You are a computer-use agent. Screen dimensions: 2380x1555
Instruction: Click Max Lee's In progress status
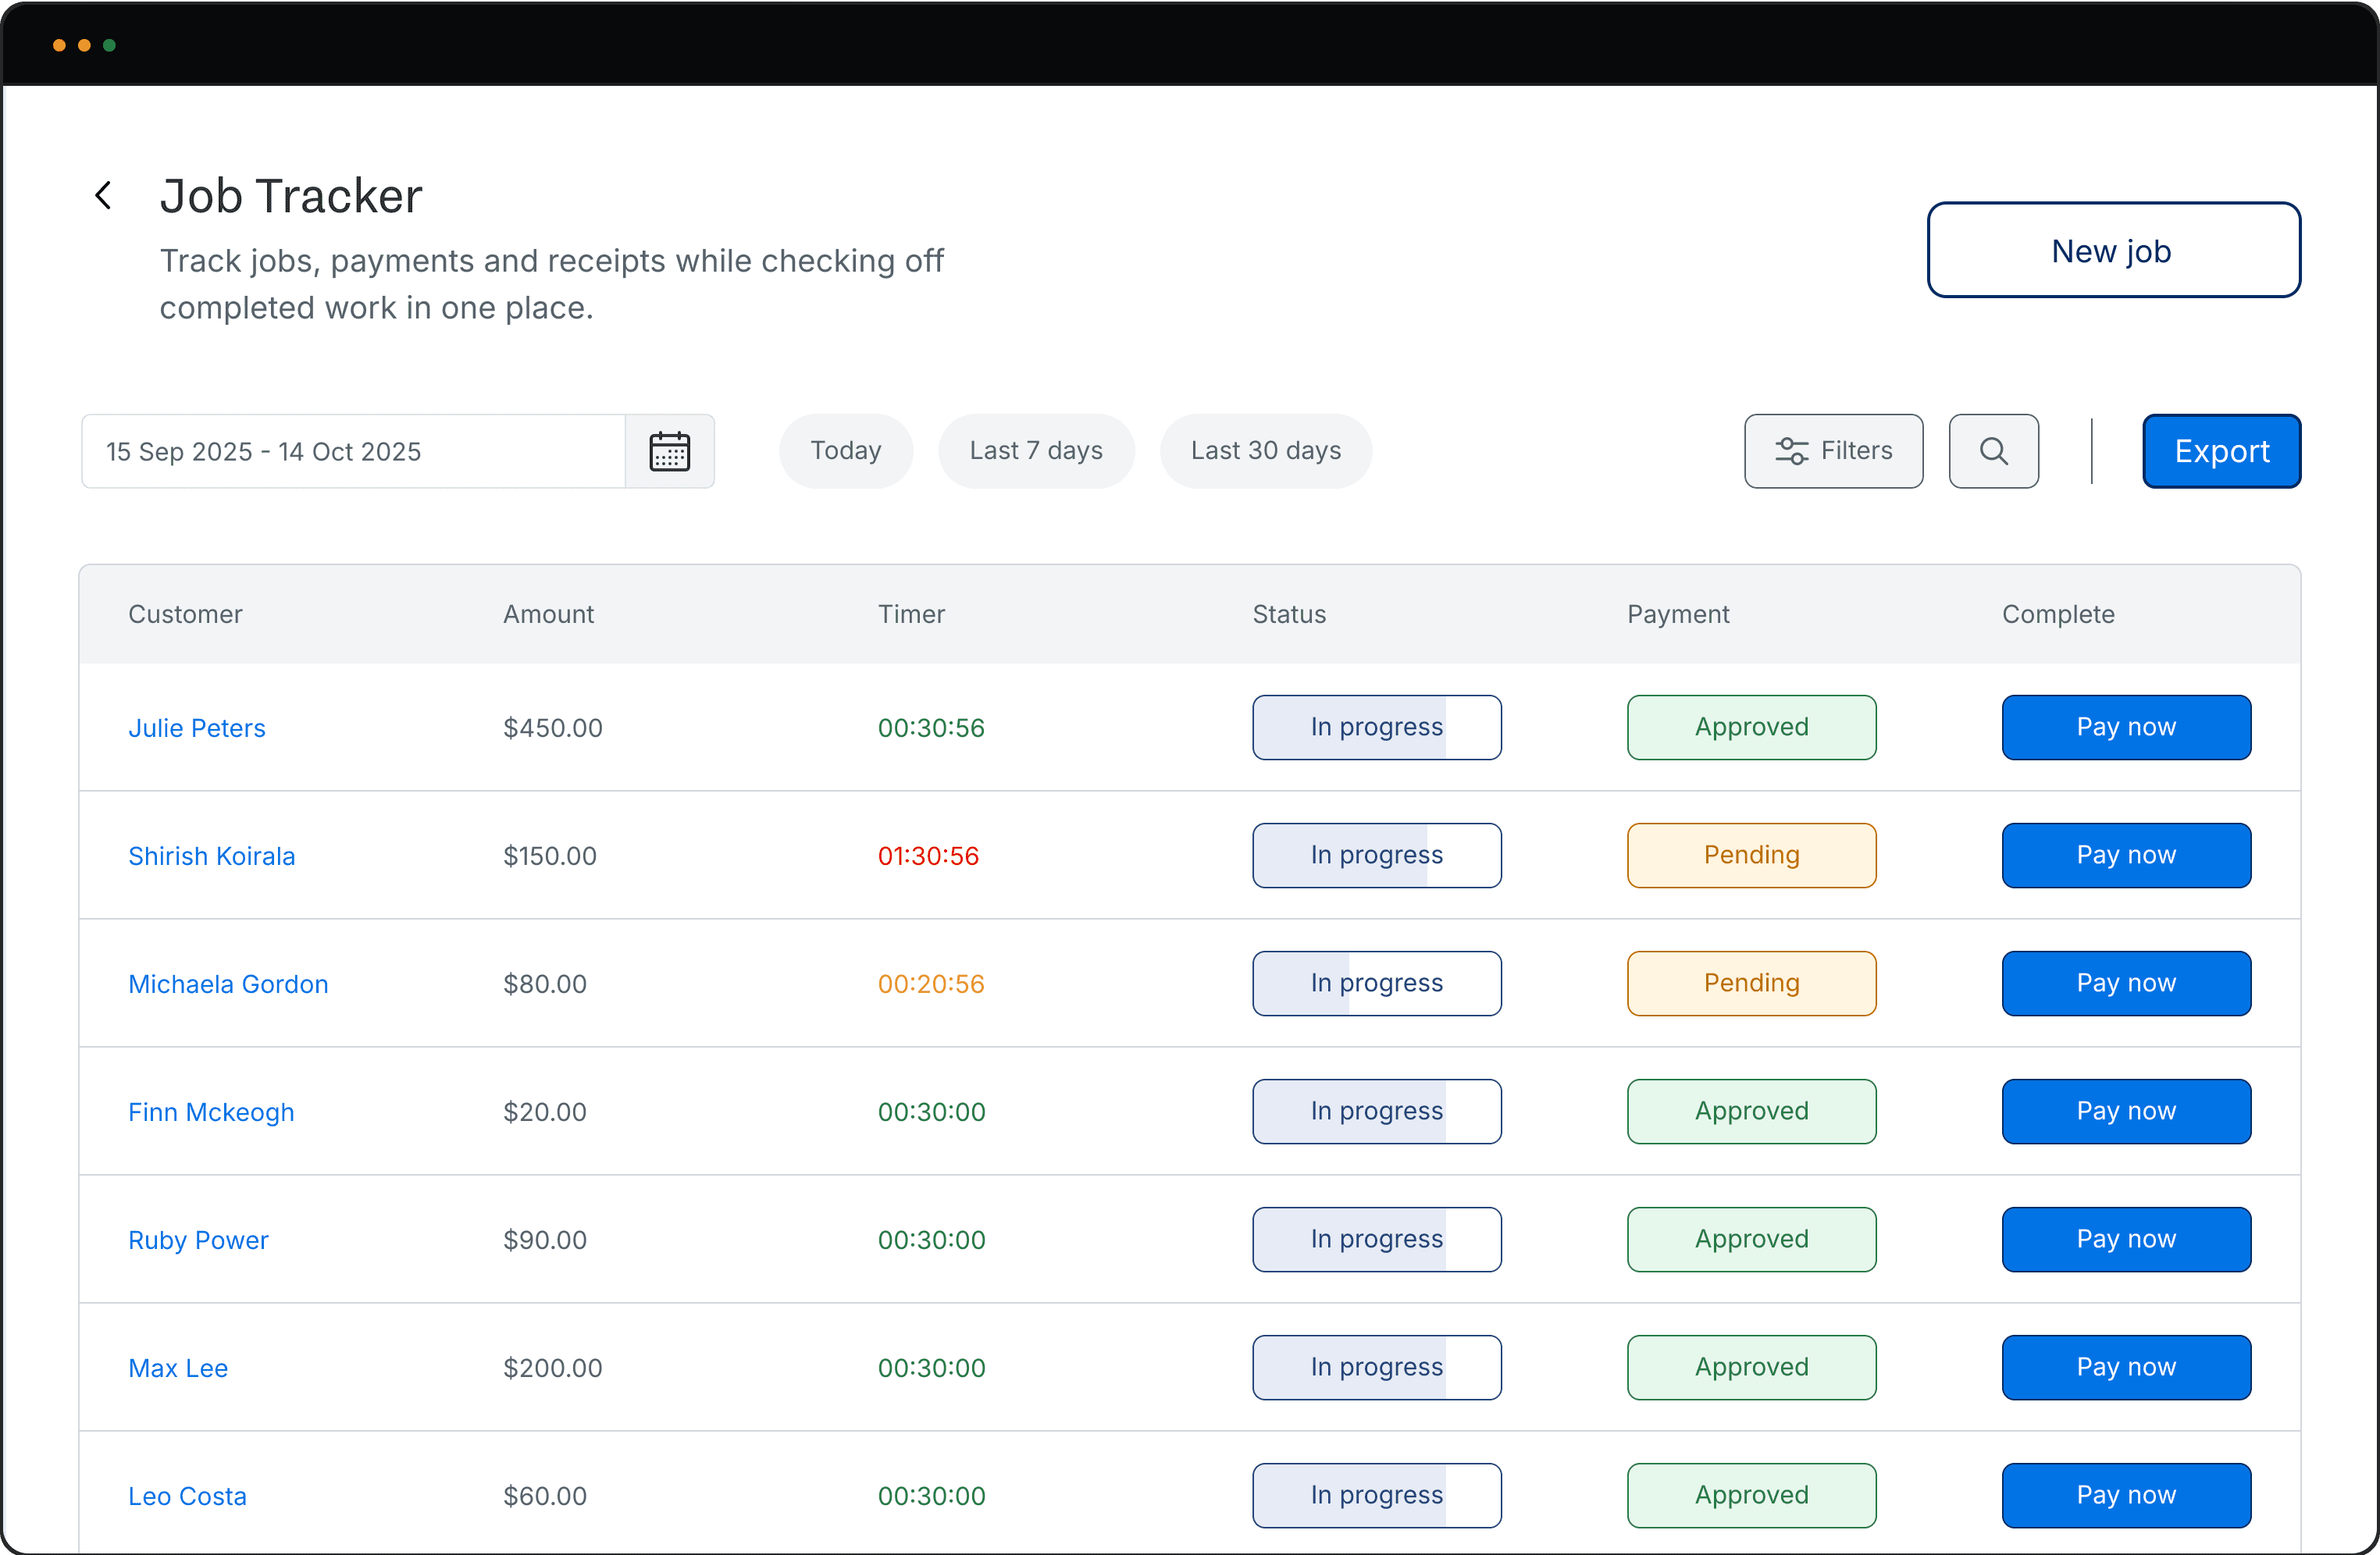pos(1376,1367)
